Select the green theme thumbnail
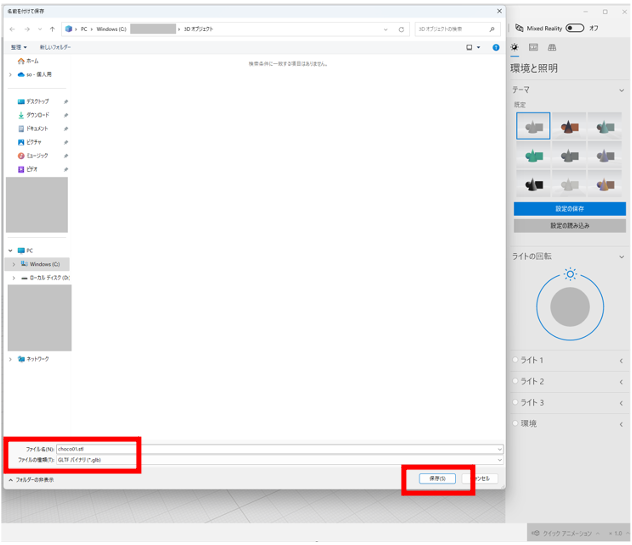The image size is (632, 545). tap(534, 153)
